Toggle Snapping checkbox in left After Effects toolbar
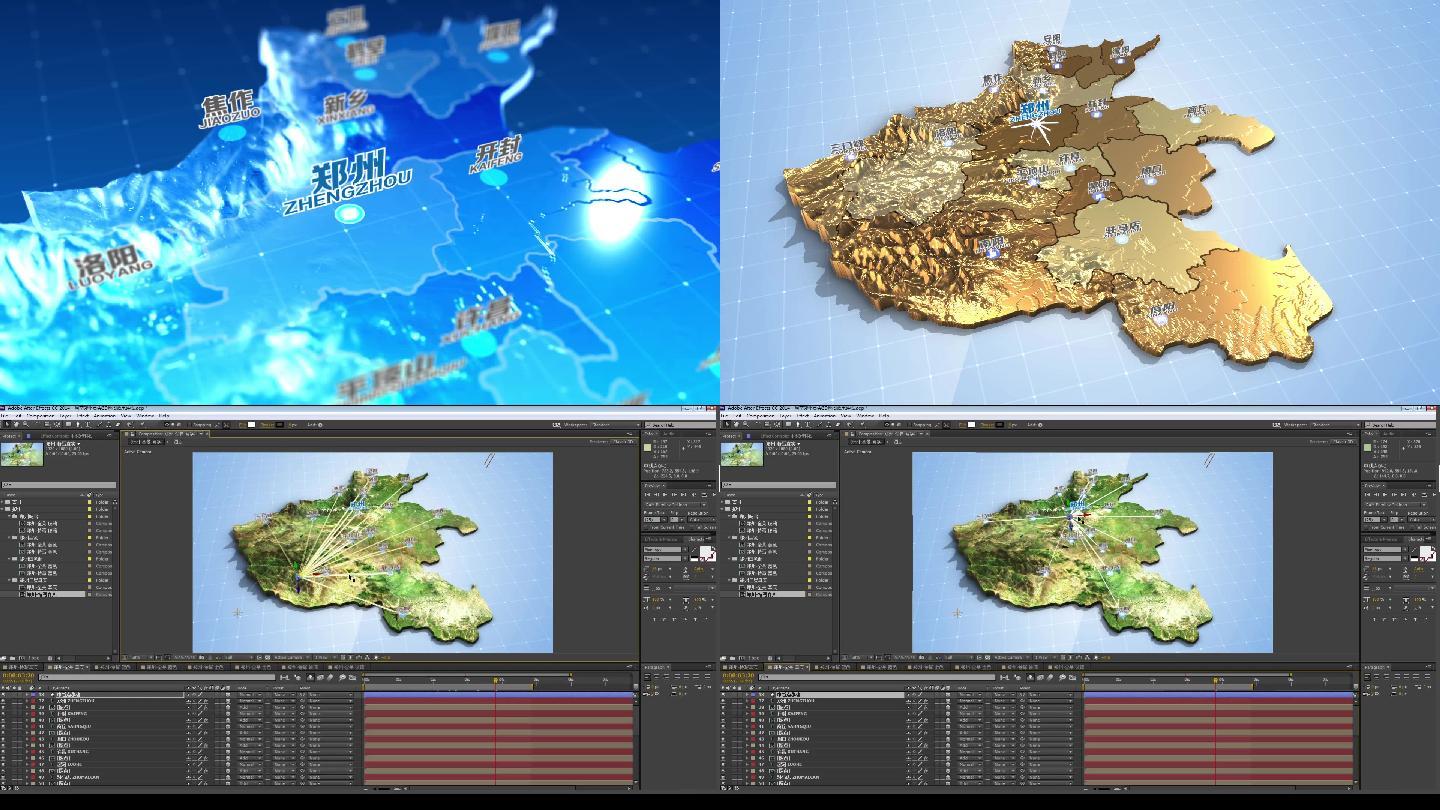The image size is (1440, 810). coord(189,424)
